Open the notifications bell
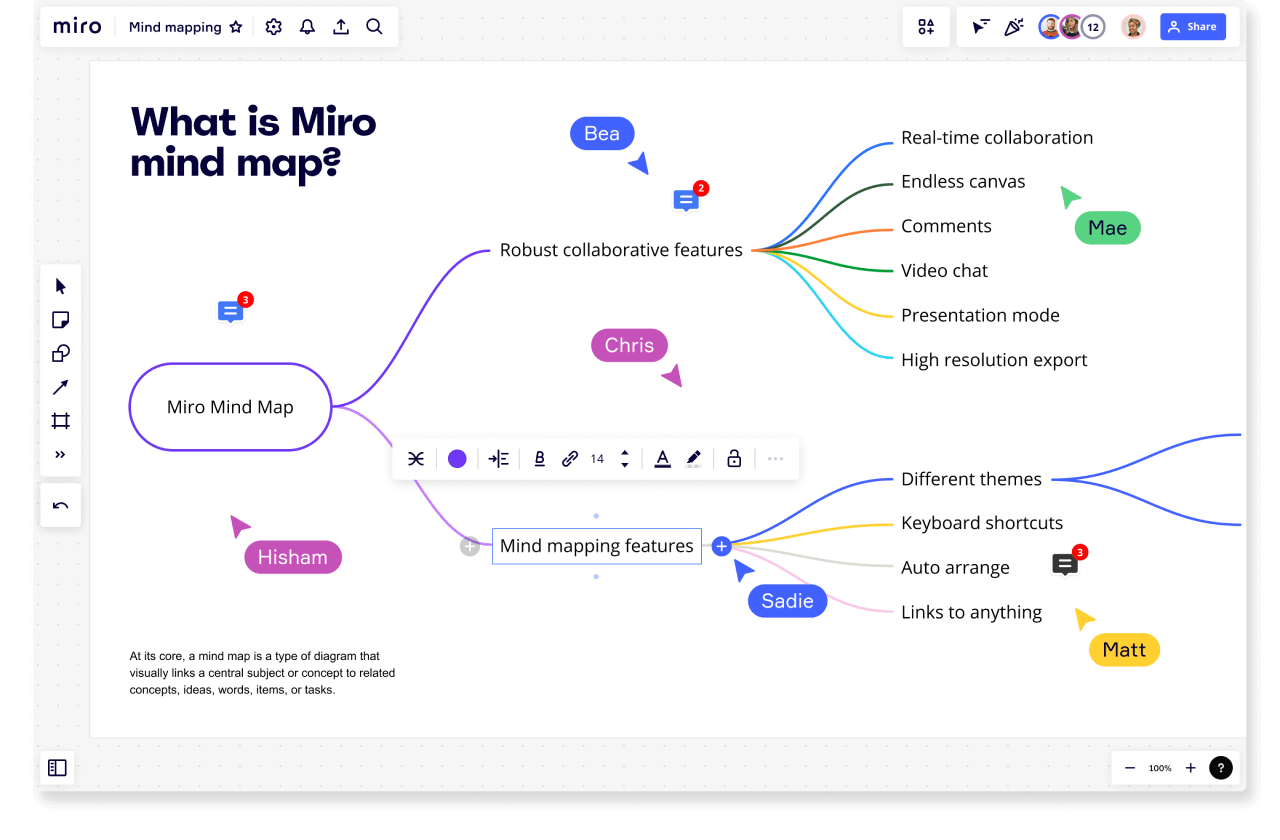This screenshot has width=1280, height=840. tap(307, 27)
